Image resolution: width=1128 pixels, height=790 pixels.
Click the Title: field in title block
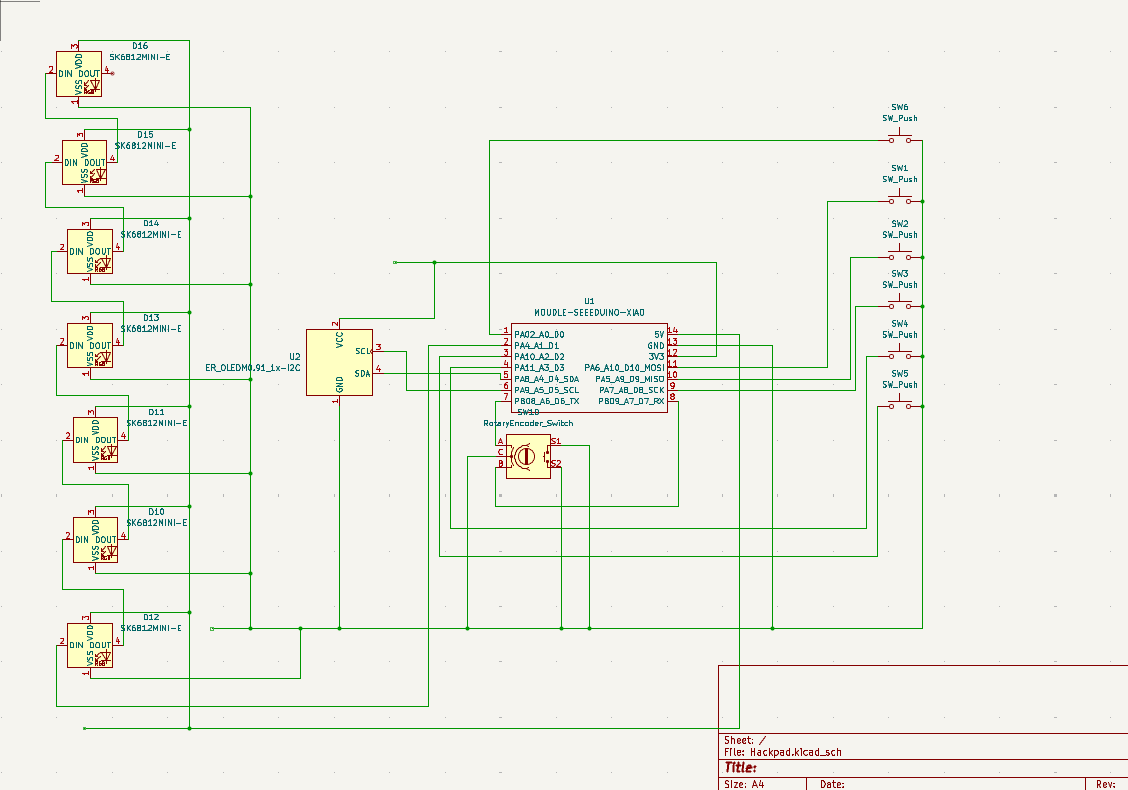[x=740, y=767]
